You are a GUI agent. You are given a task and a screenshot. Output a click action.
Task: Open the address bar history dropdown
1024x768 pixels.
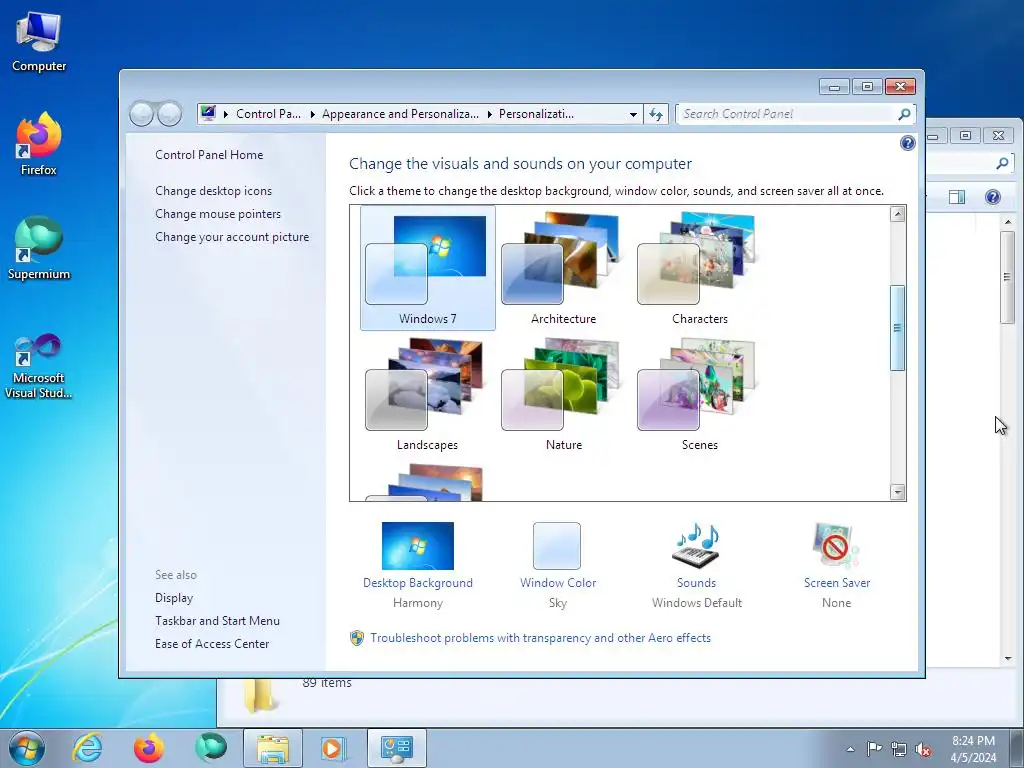tap(633, 114)
